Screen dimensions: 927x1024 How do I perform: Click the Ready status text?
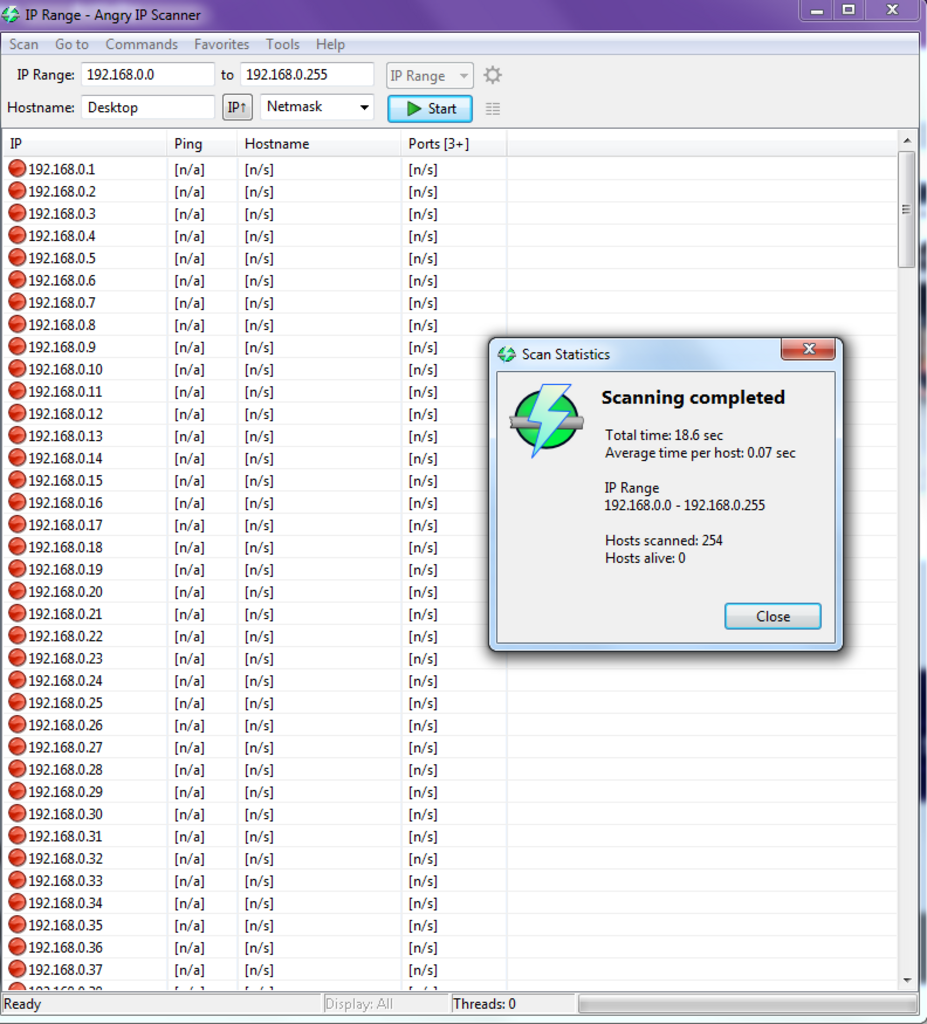tap(22, 1004)
